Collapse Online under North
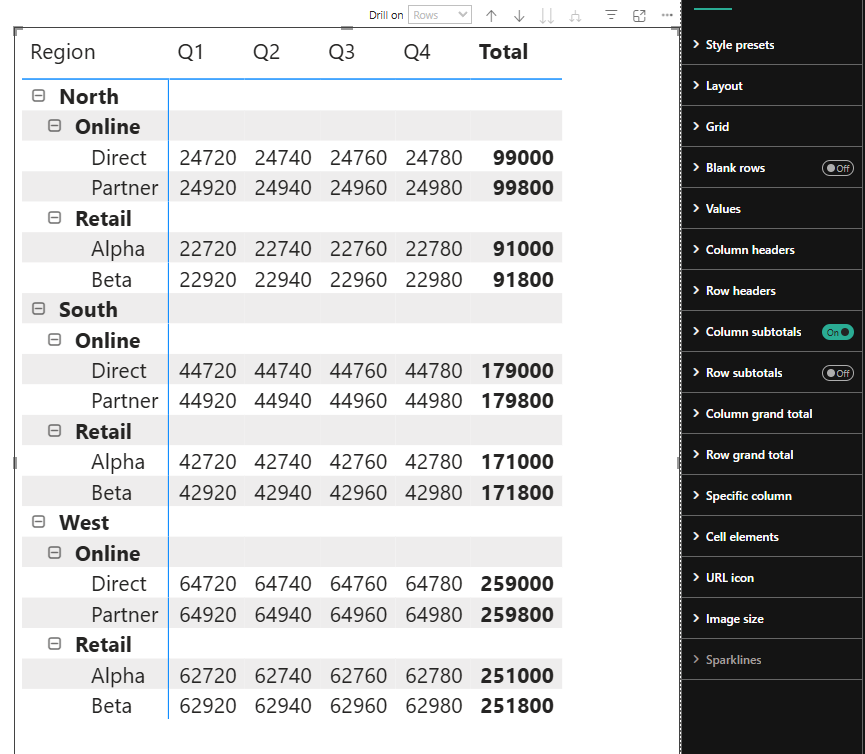 (x=54, y=126)
